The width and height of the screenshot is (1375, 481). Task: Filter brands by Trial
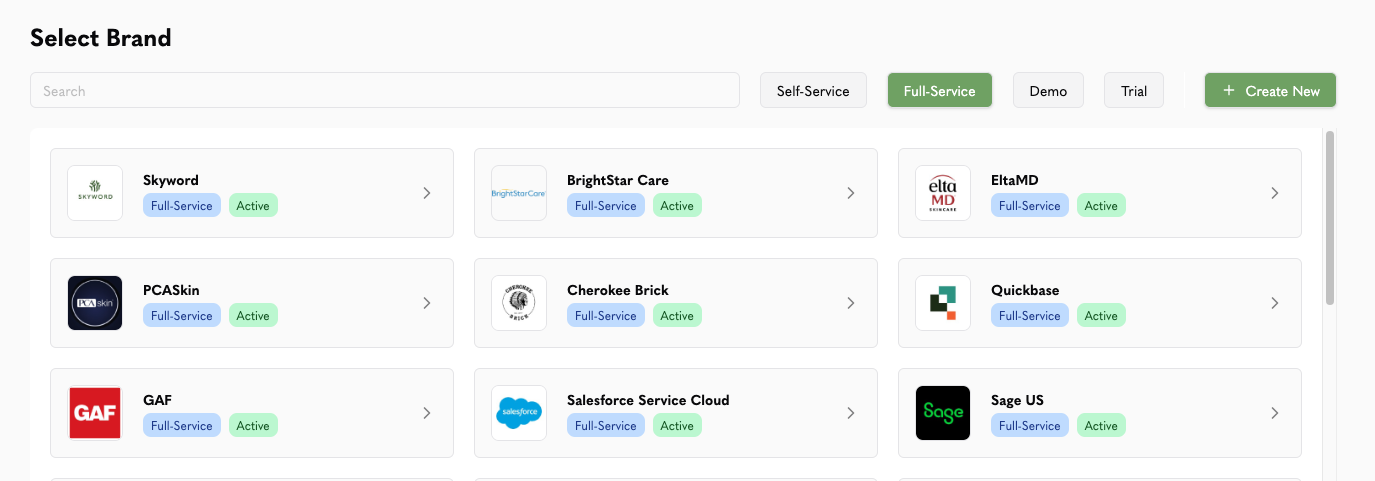[x=1134, y=91]
